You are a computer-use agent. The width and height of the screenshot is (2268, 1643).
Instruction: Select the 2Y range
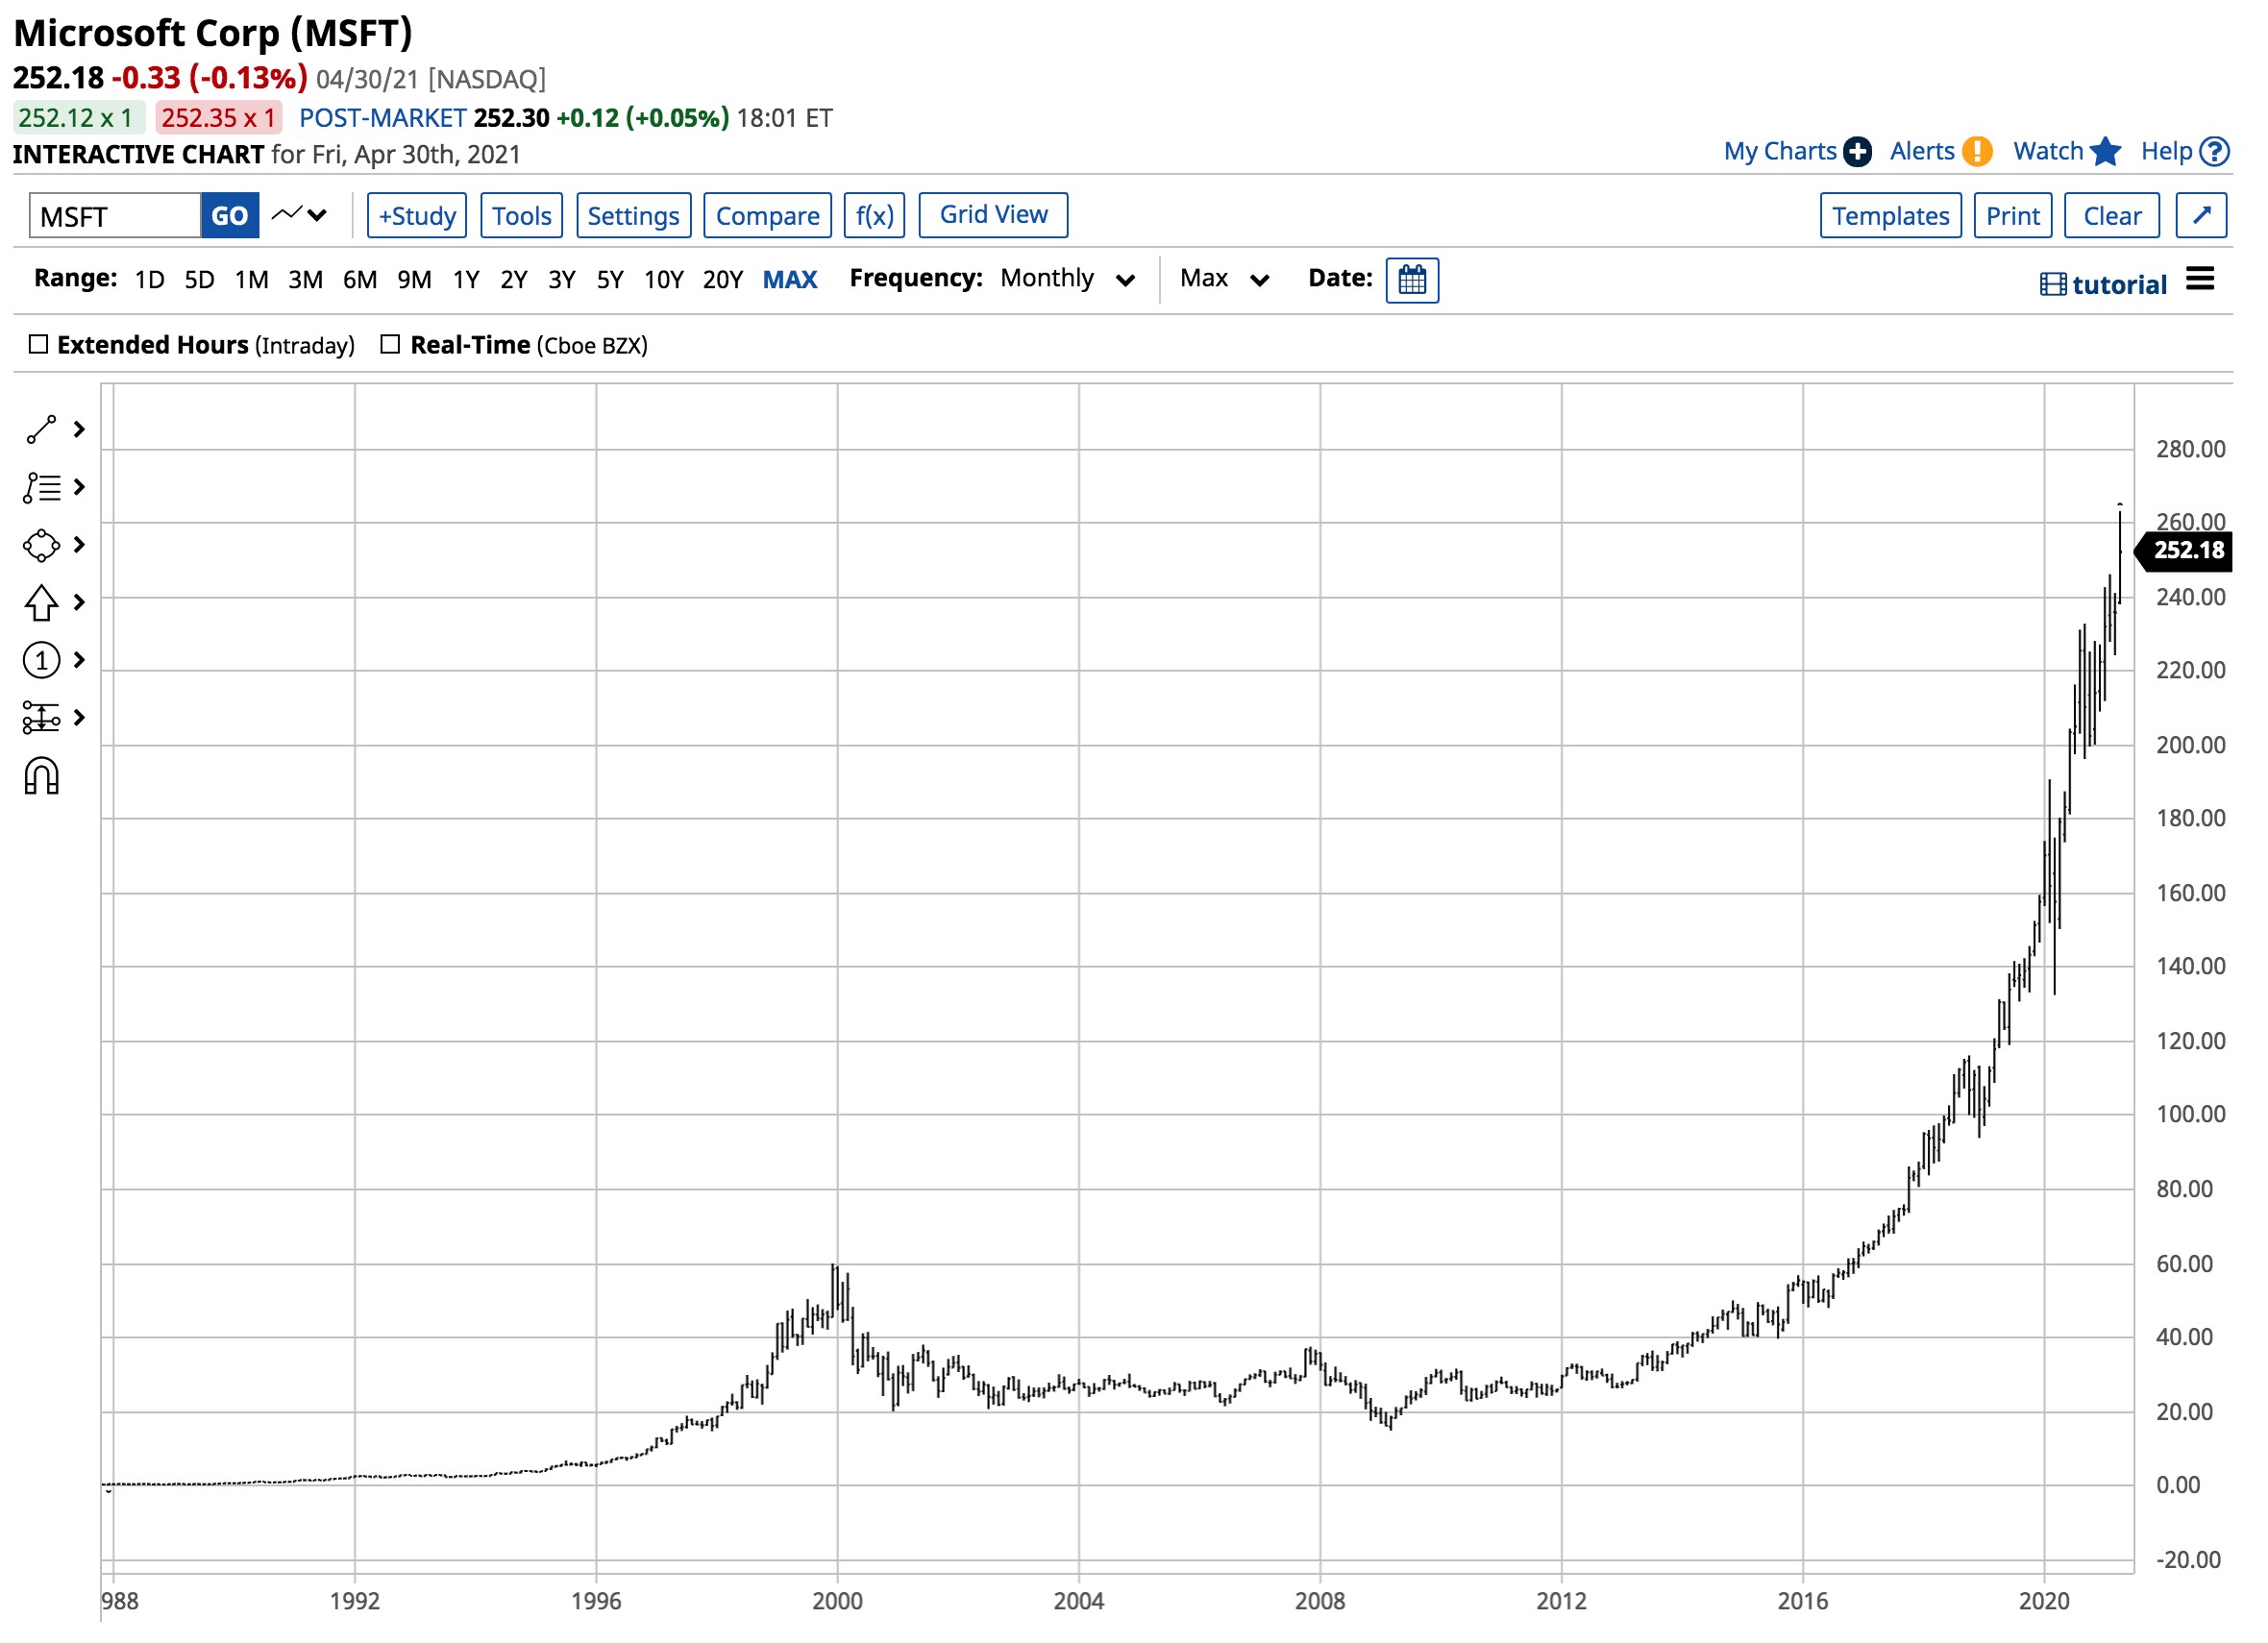[515, 281]
